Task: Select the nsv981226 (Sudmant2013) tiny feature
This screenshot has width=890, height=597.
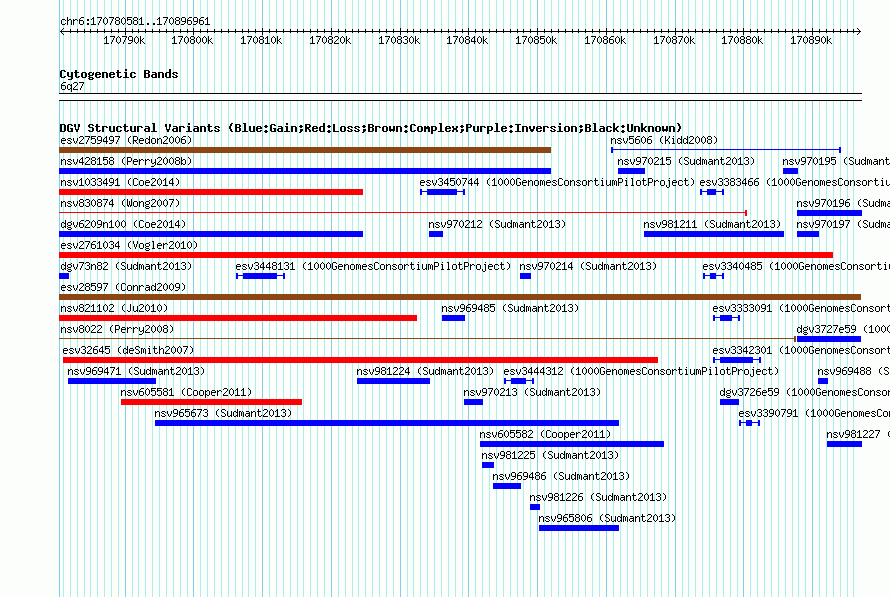Action: (x=535, y=507)
